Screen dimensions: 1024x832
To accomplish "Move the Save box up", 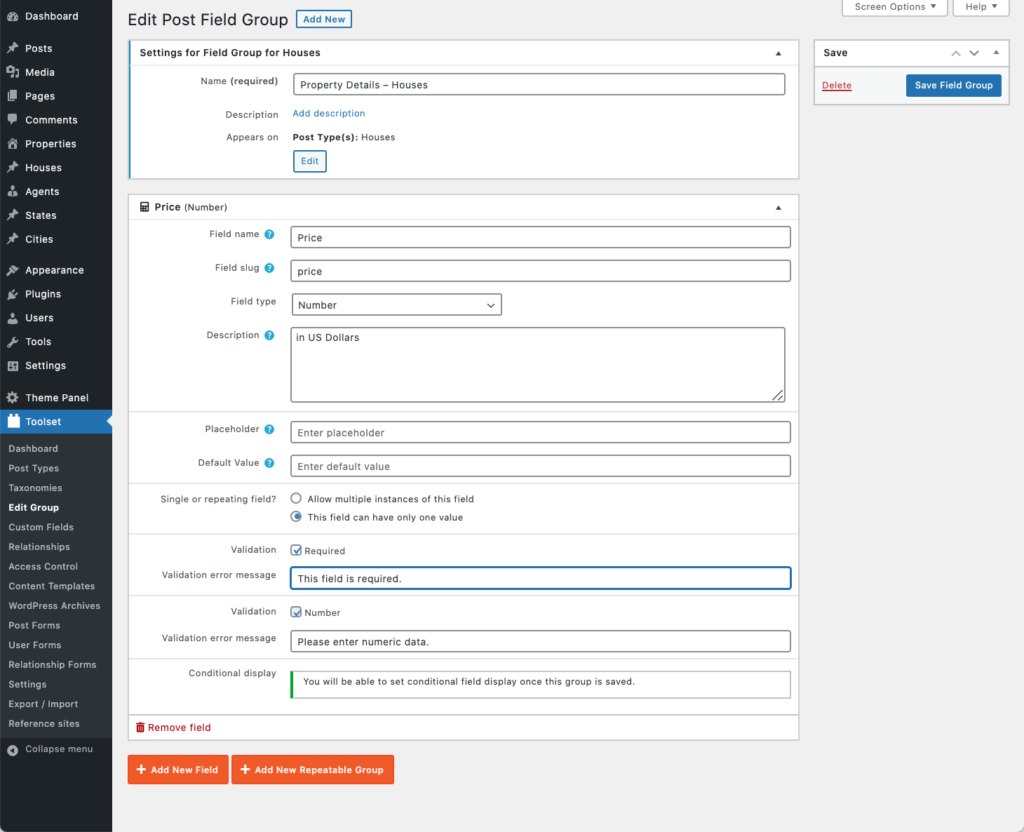I will click(x=956, y=54).
